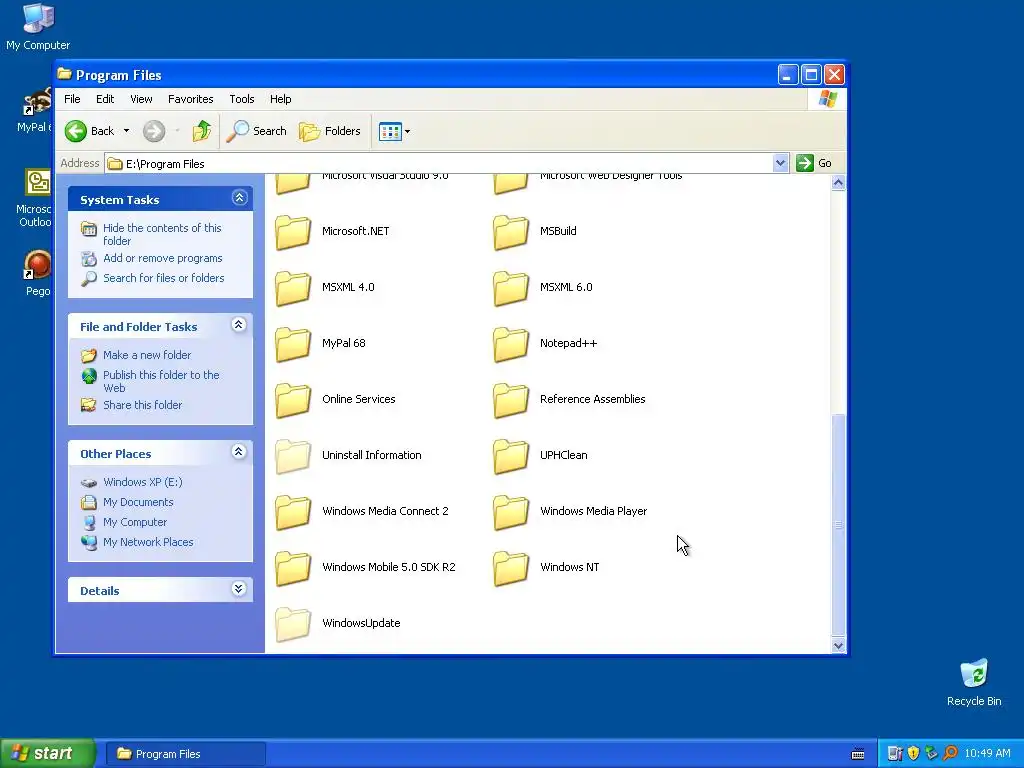1024x768 pixels.
Task: Open My Computer link in Other Places
Action: [135, 522]
